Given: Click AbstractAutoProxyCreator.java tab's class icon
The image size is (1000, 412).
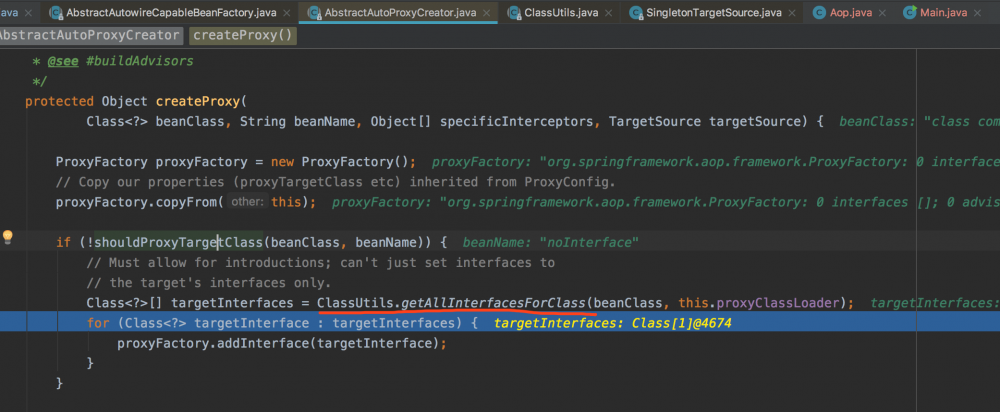Looking at the screenshot, I should pyautogui.click(x=314, y=13).
